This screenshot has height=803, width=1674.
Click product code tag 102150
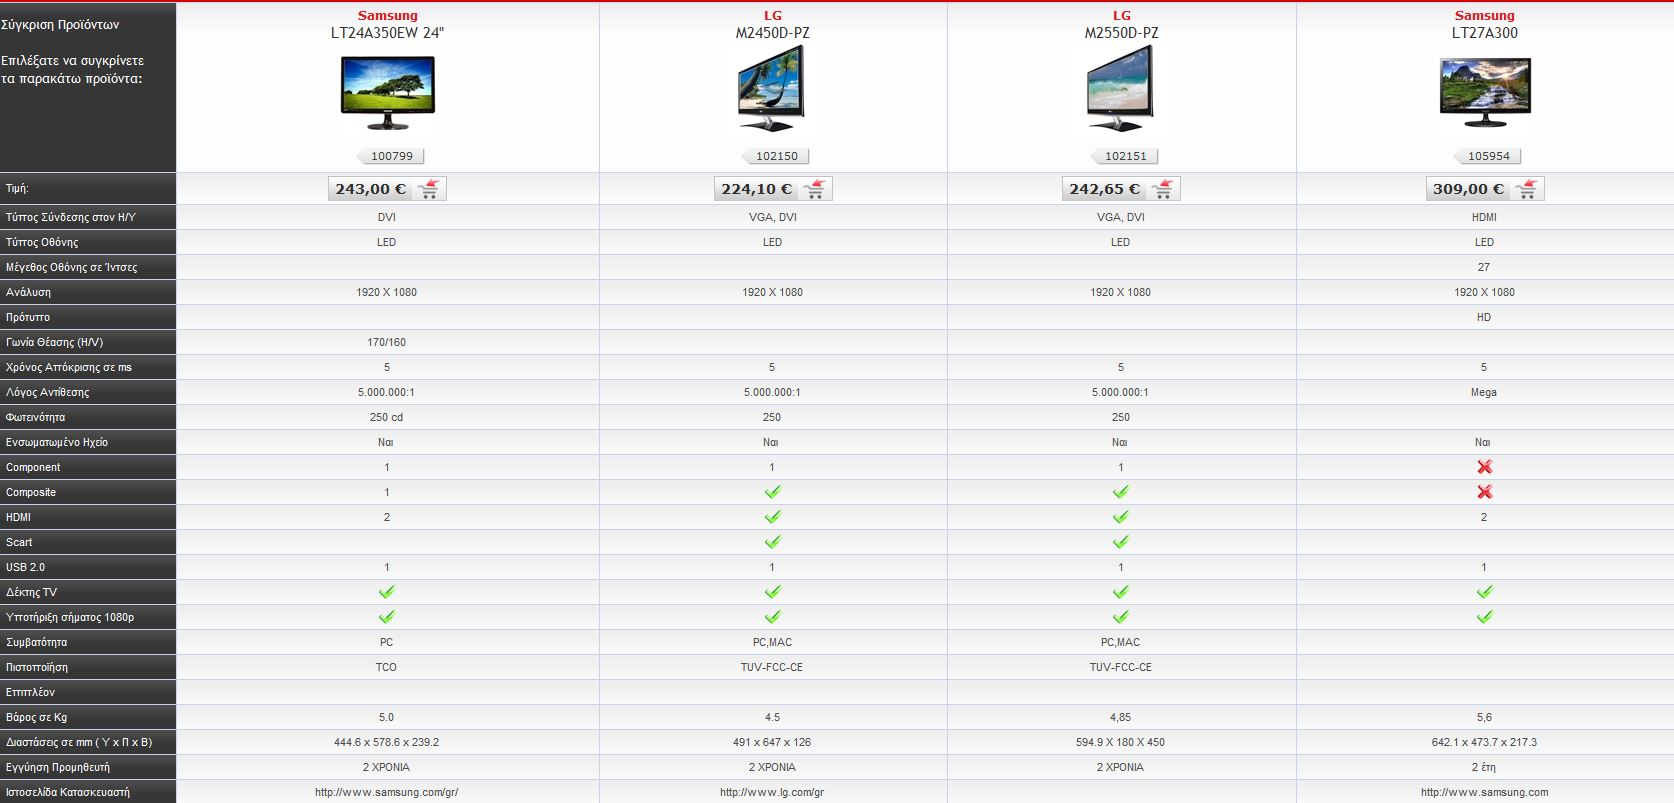point(776,156)
